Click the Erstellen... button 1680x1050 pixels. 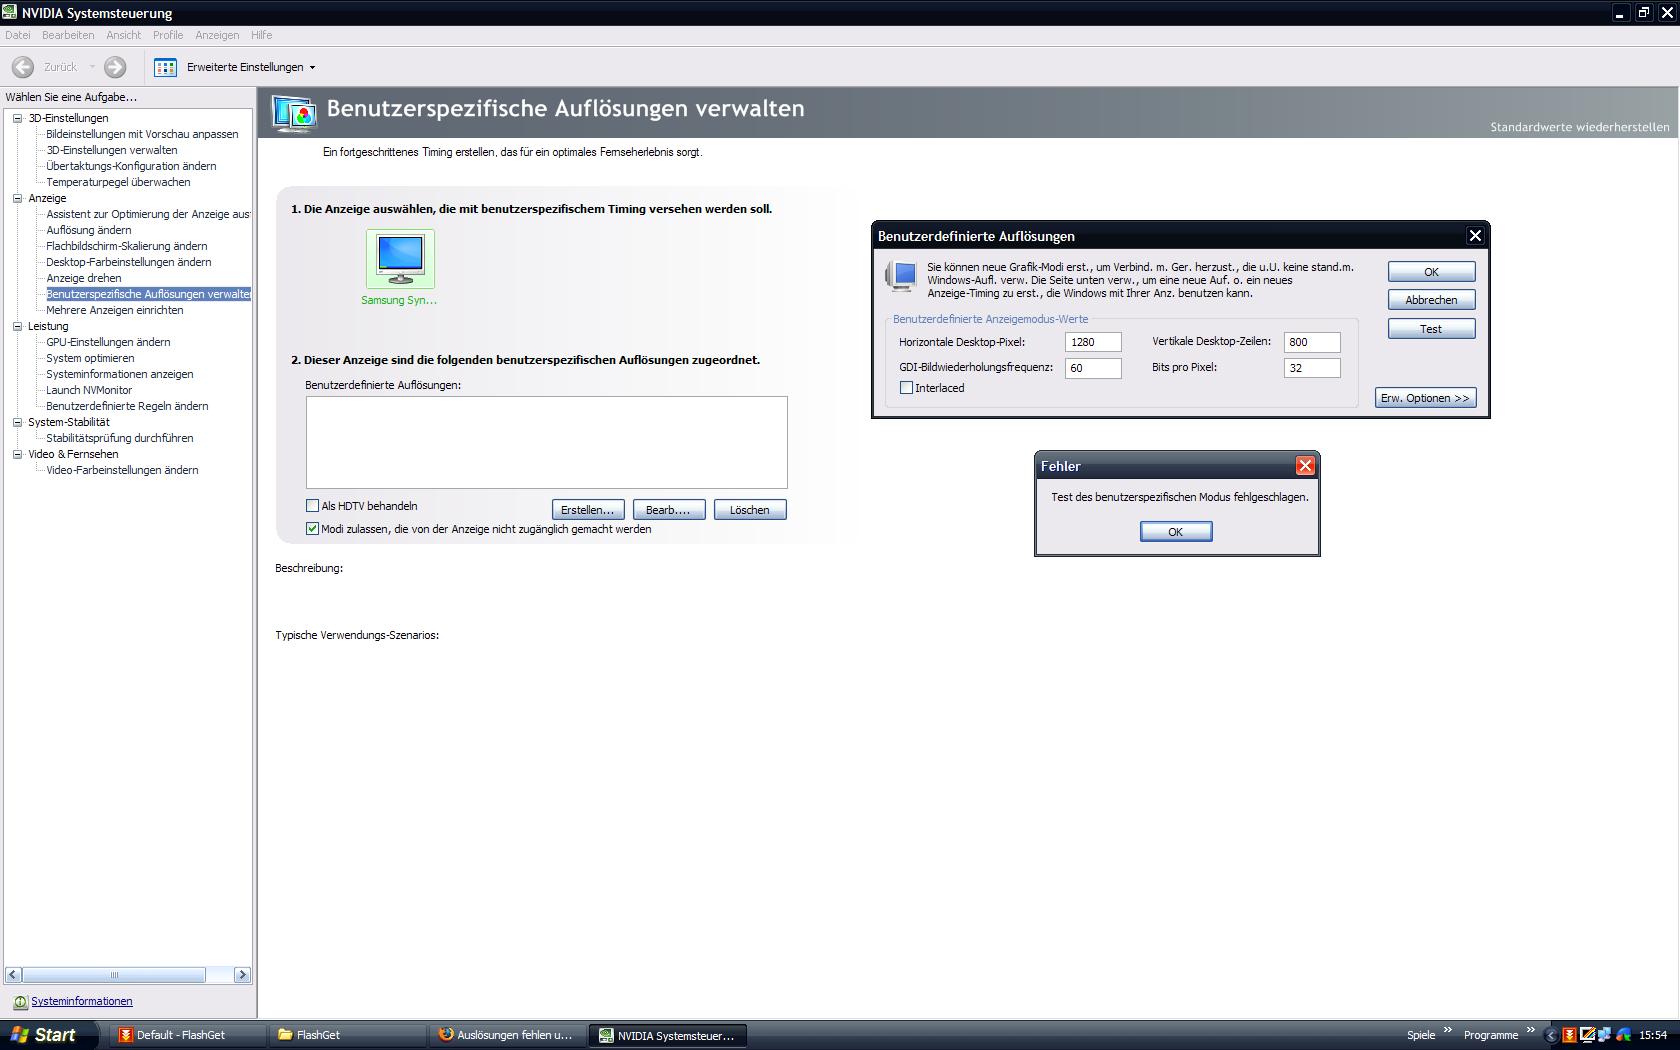(588, 510)
